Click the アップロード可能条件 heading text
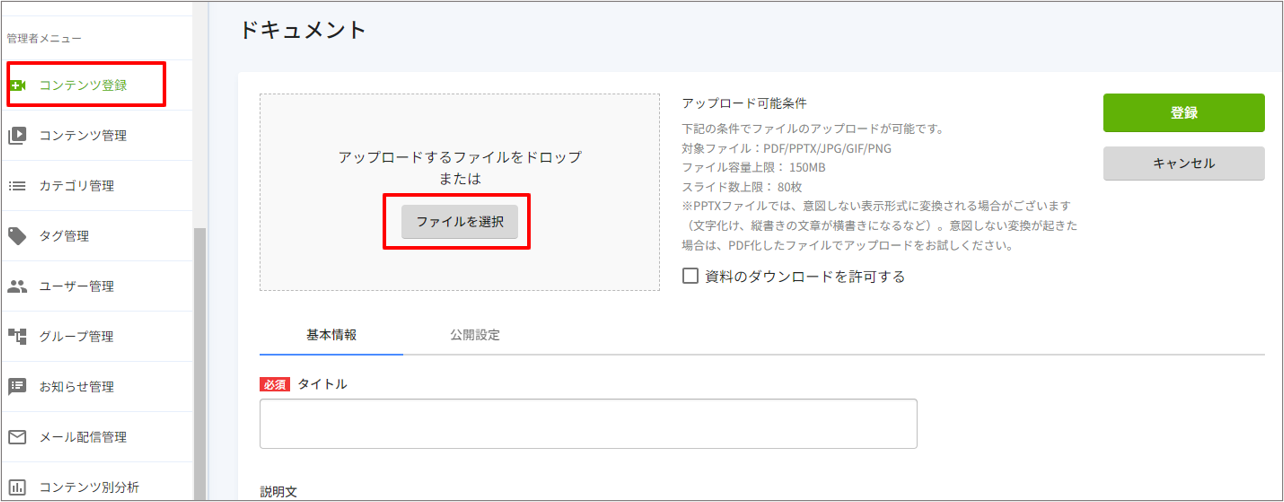 (x=744, y=103)
